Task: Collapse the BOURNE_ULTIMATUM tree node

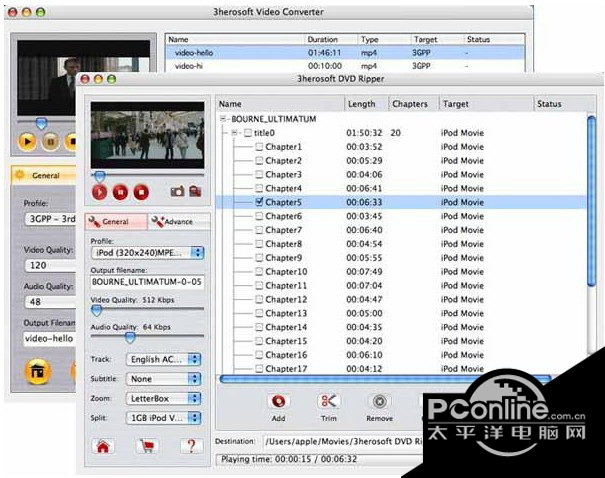Action: (x=223, y=118)
